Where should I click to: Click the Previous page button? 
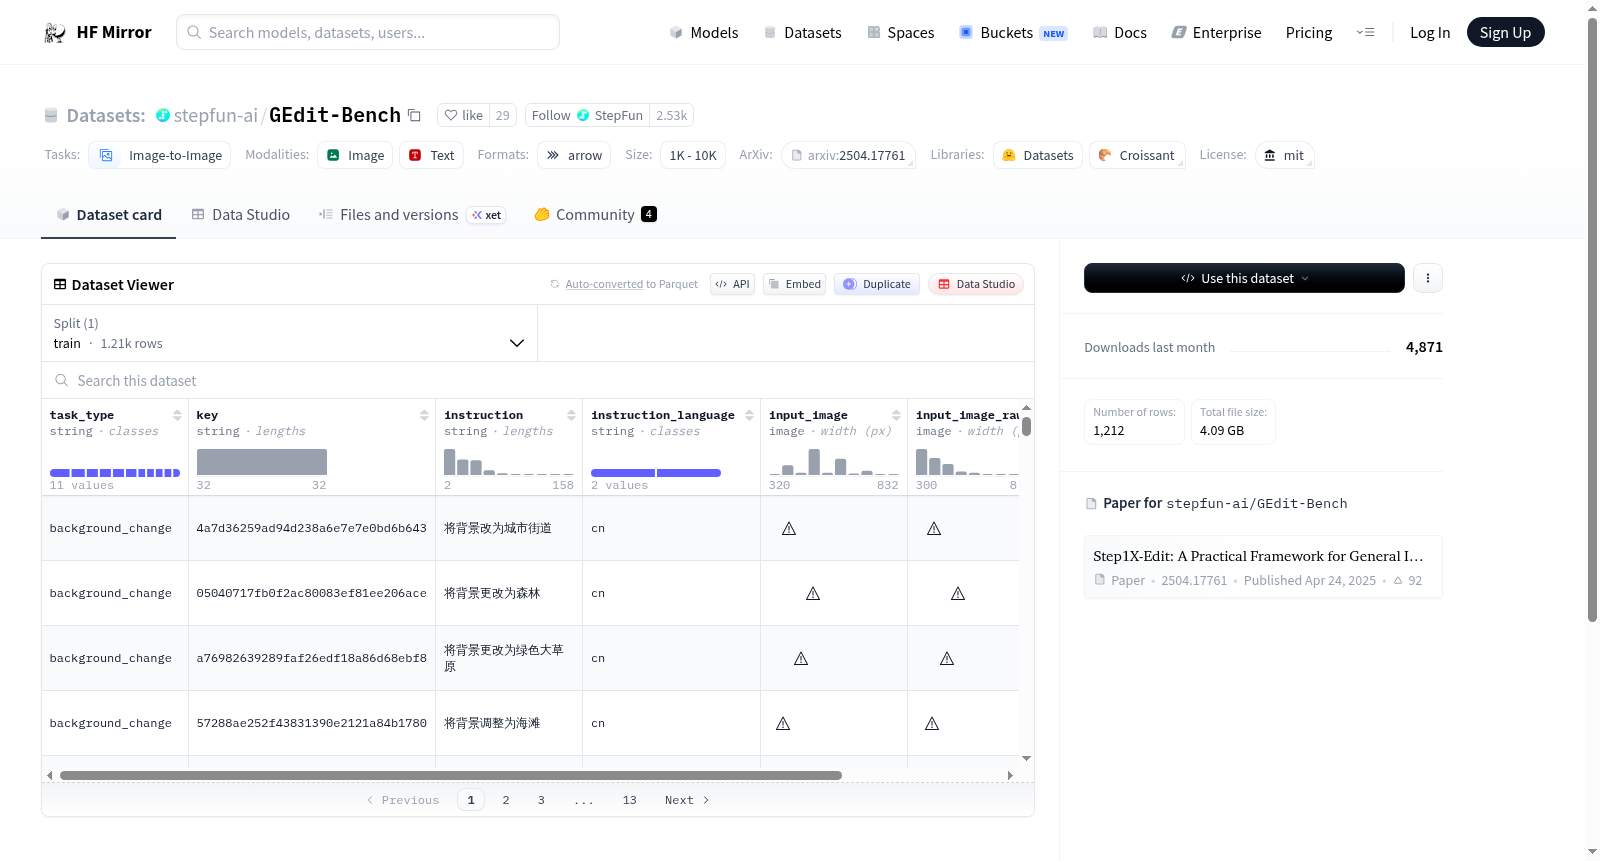pyautogui.click(x=403, y=800)
